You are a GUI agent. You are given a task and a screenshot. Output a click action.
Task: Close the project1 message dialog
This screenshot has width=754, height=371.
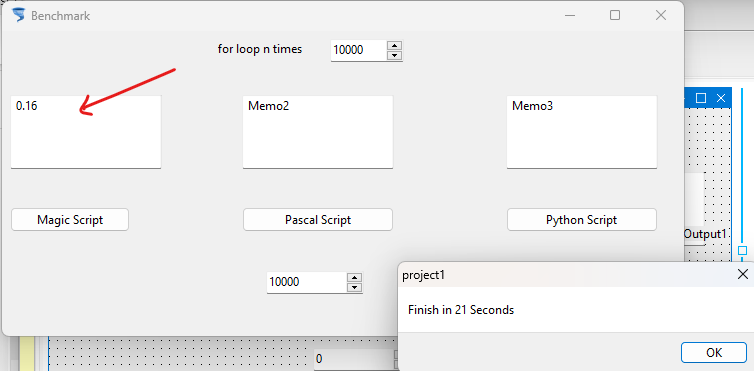point(742,274)
